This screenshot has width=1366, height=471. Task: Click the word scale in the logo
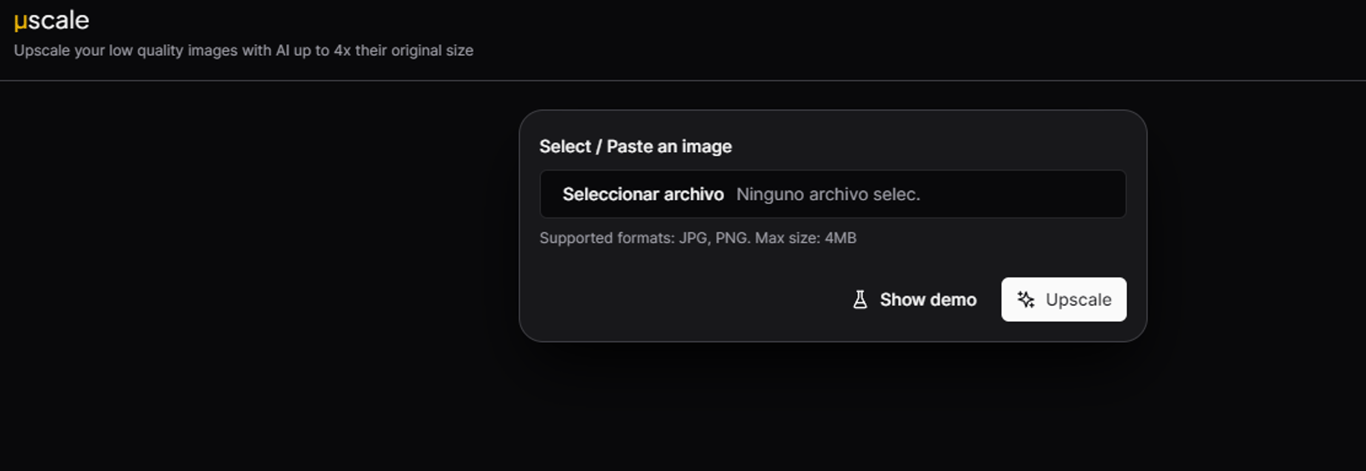pos(58,20)
